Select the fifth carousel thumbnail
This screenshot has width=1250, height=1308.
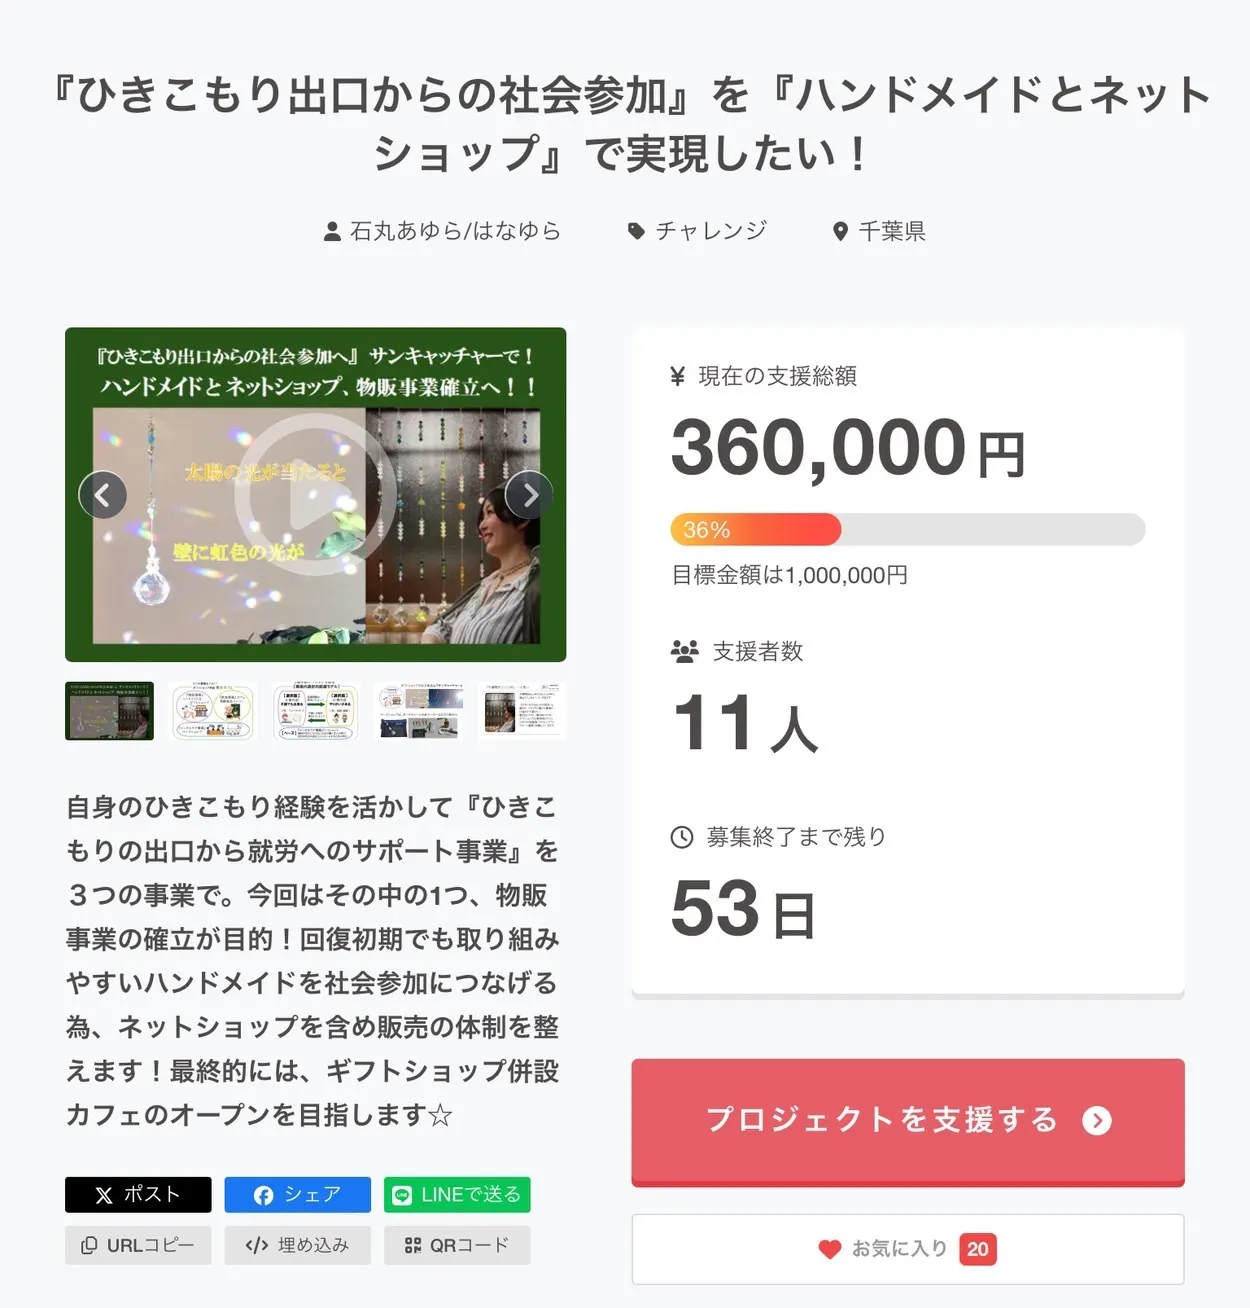point(521,711)
